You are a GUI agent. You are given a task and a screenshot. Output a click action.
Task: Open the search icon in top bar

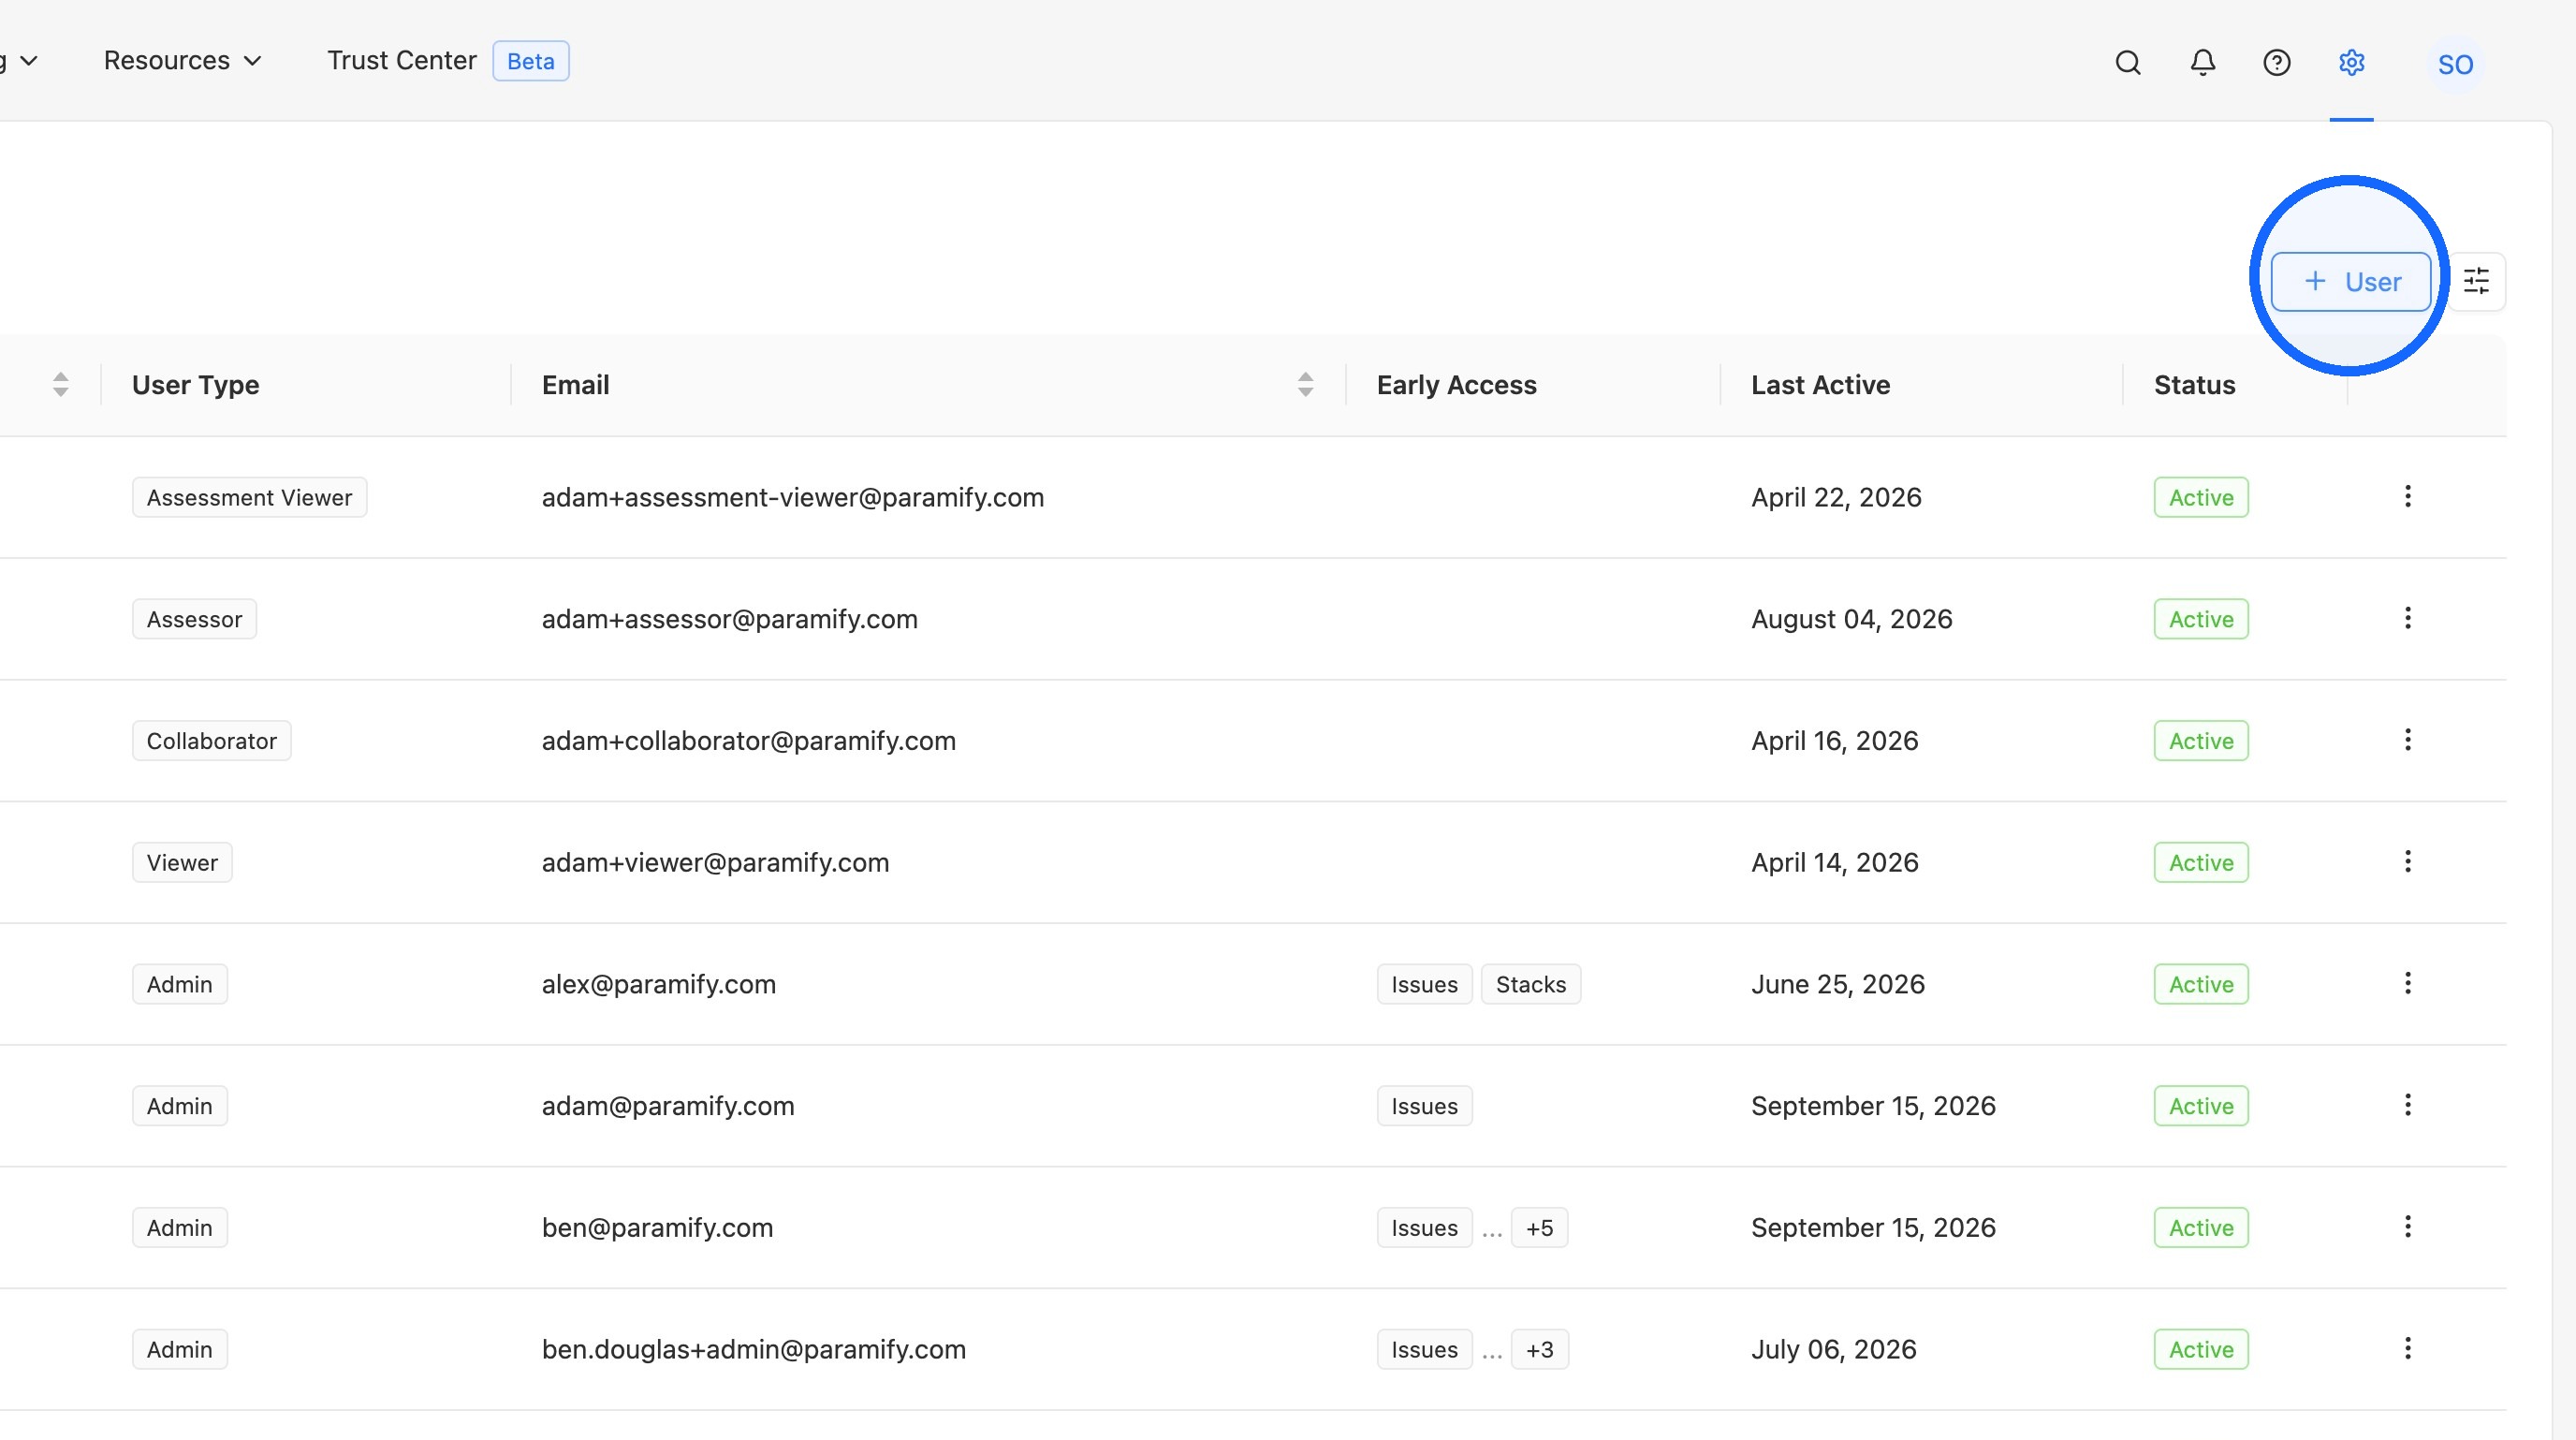pyautogui.click(x=2128, y=63)
